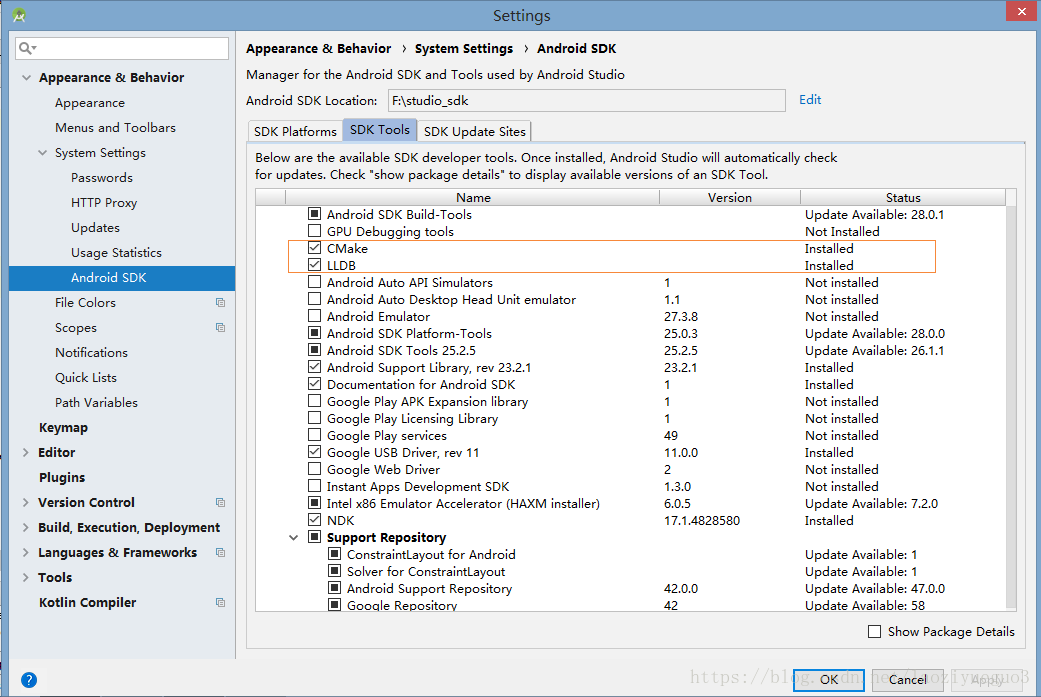Screen dimensions: 1041x697
Task: Expand Languages & Frameworks node
Action: click(x=26, y=552)
